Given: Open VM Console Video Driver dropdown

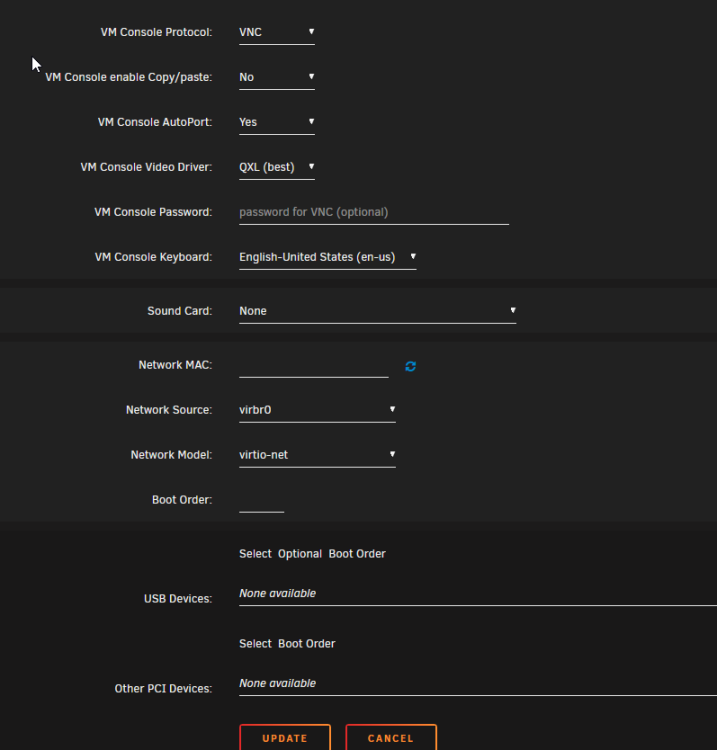Looking at the screenshot, I should [x=277, y=167].
